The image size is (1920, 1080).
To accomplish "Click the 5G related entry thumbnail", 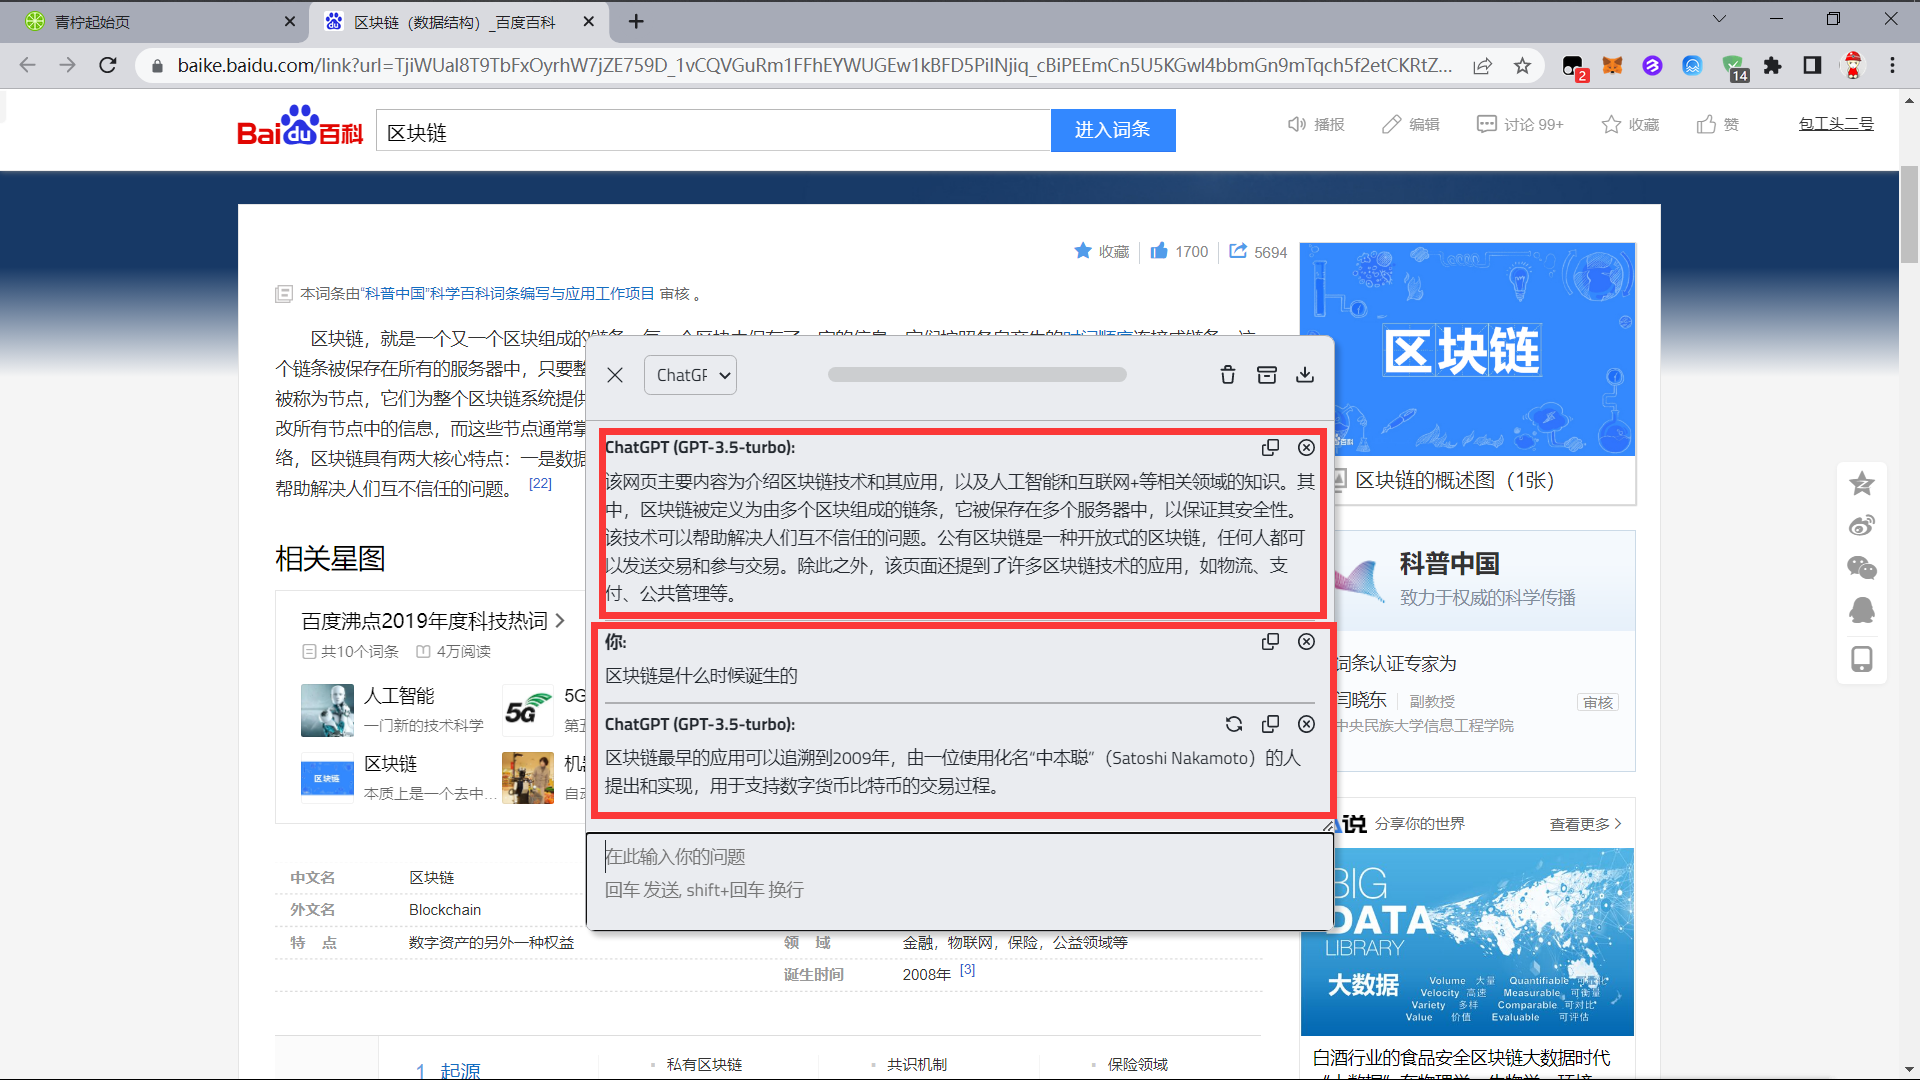I will coord(527,710).
